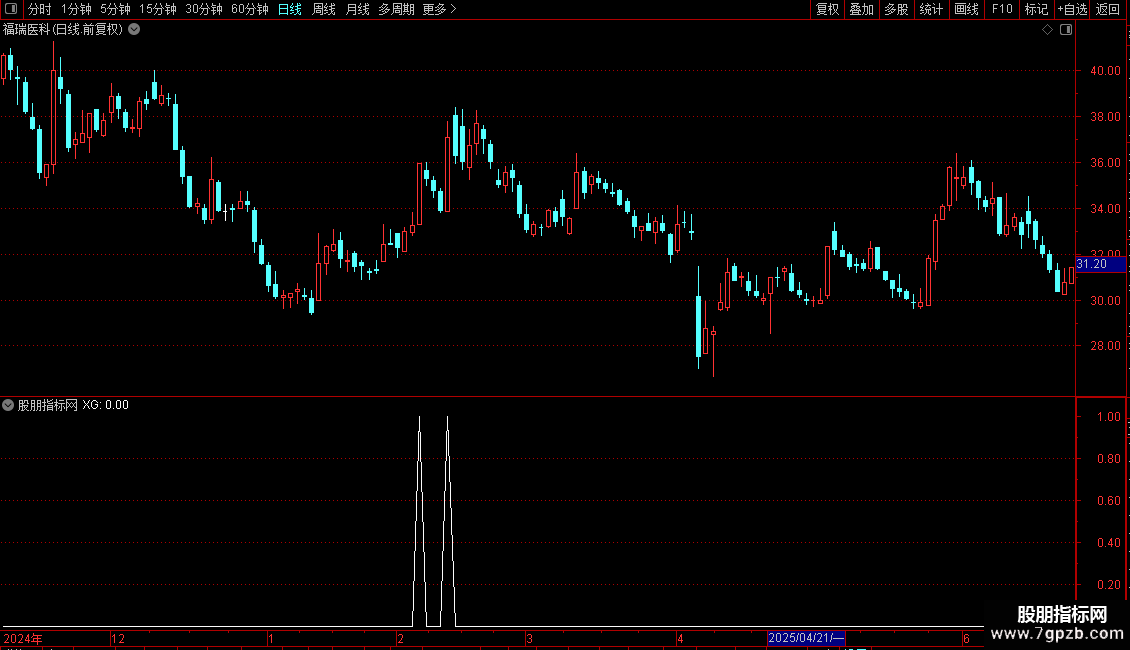The width and height of the screenshot is (1130, 650).
Task: Toggle the right panel icon above chart
Action: [x=1066, y=30]
